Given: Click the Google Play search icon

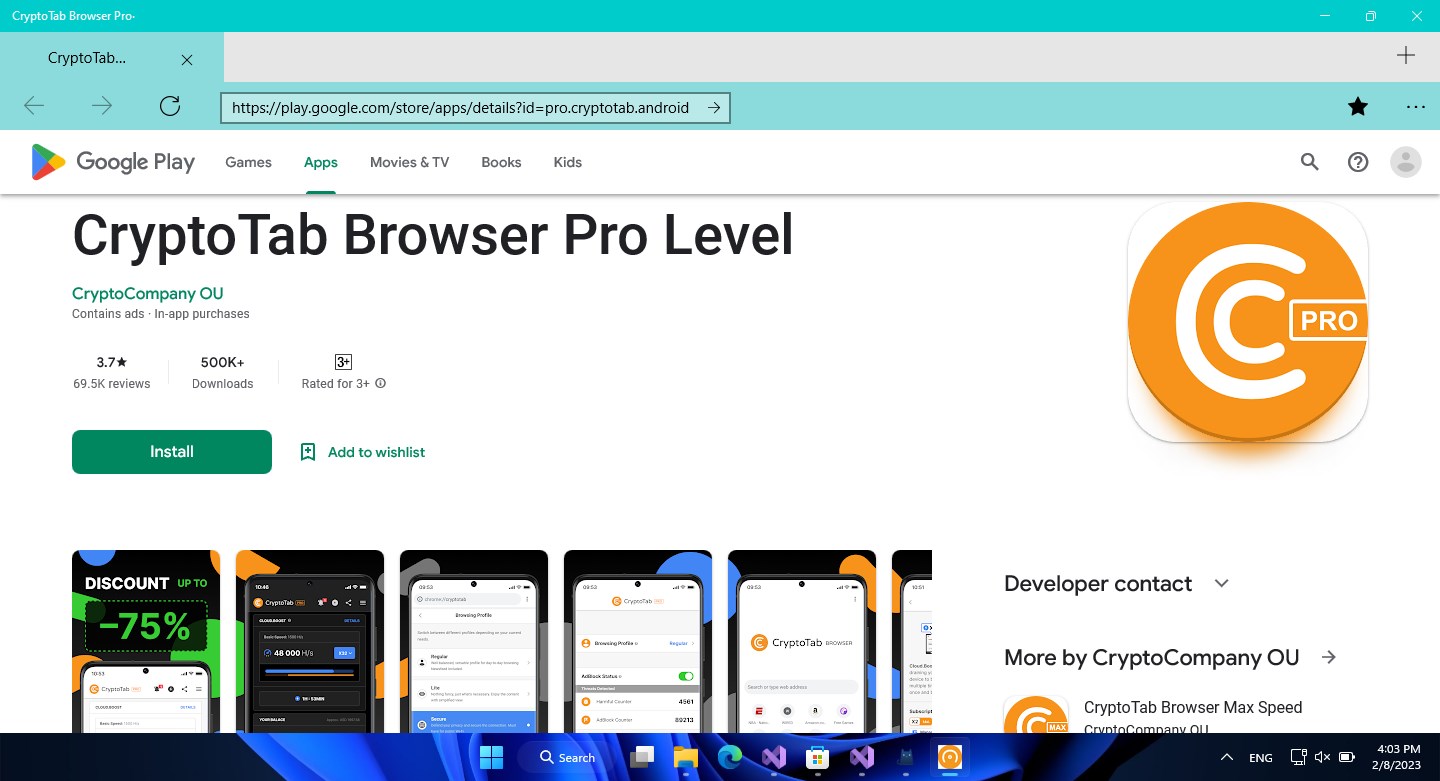Looking at the screenshot, I should (1310, 162).
